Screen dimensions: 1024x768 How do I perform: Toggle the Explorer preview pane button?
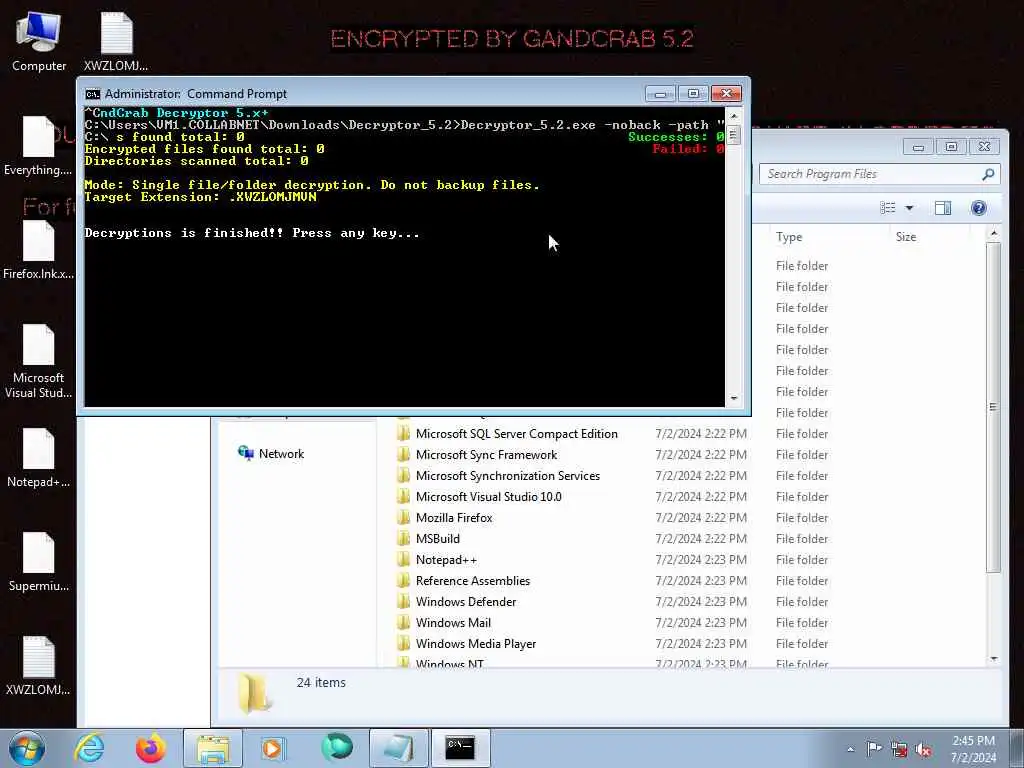943,208
